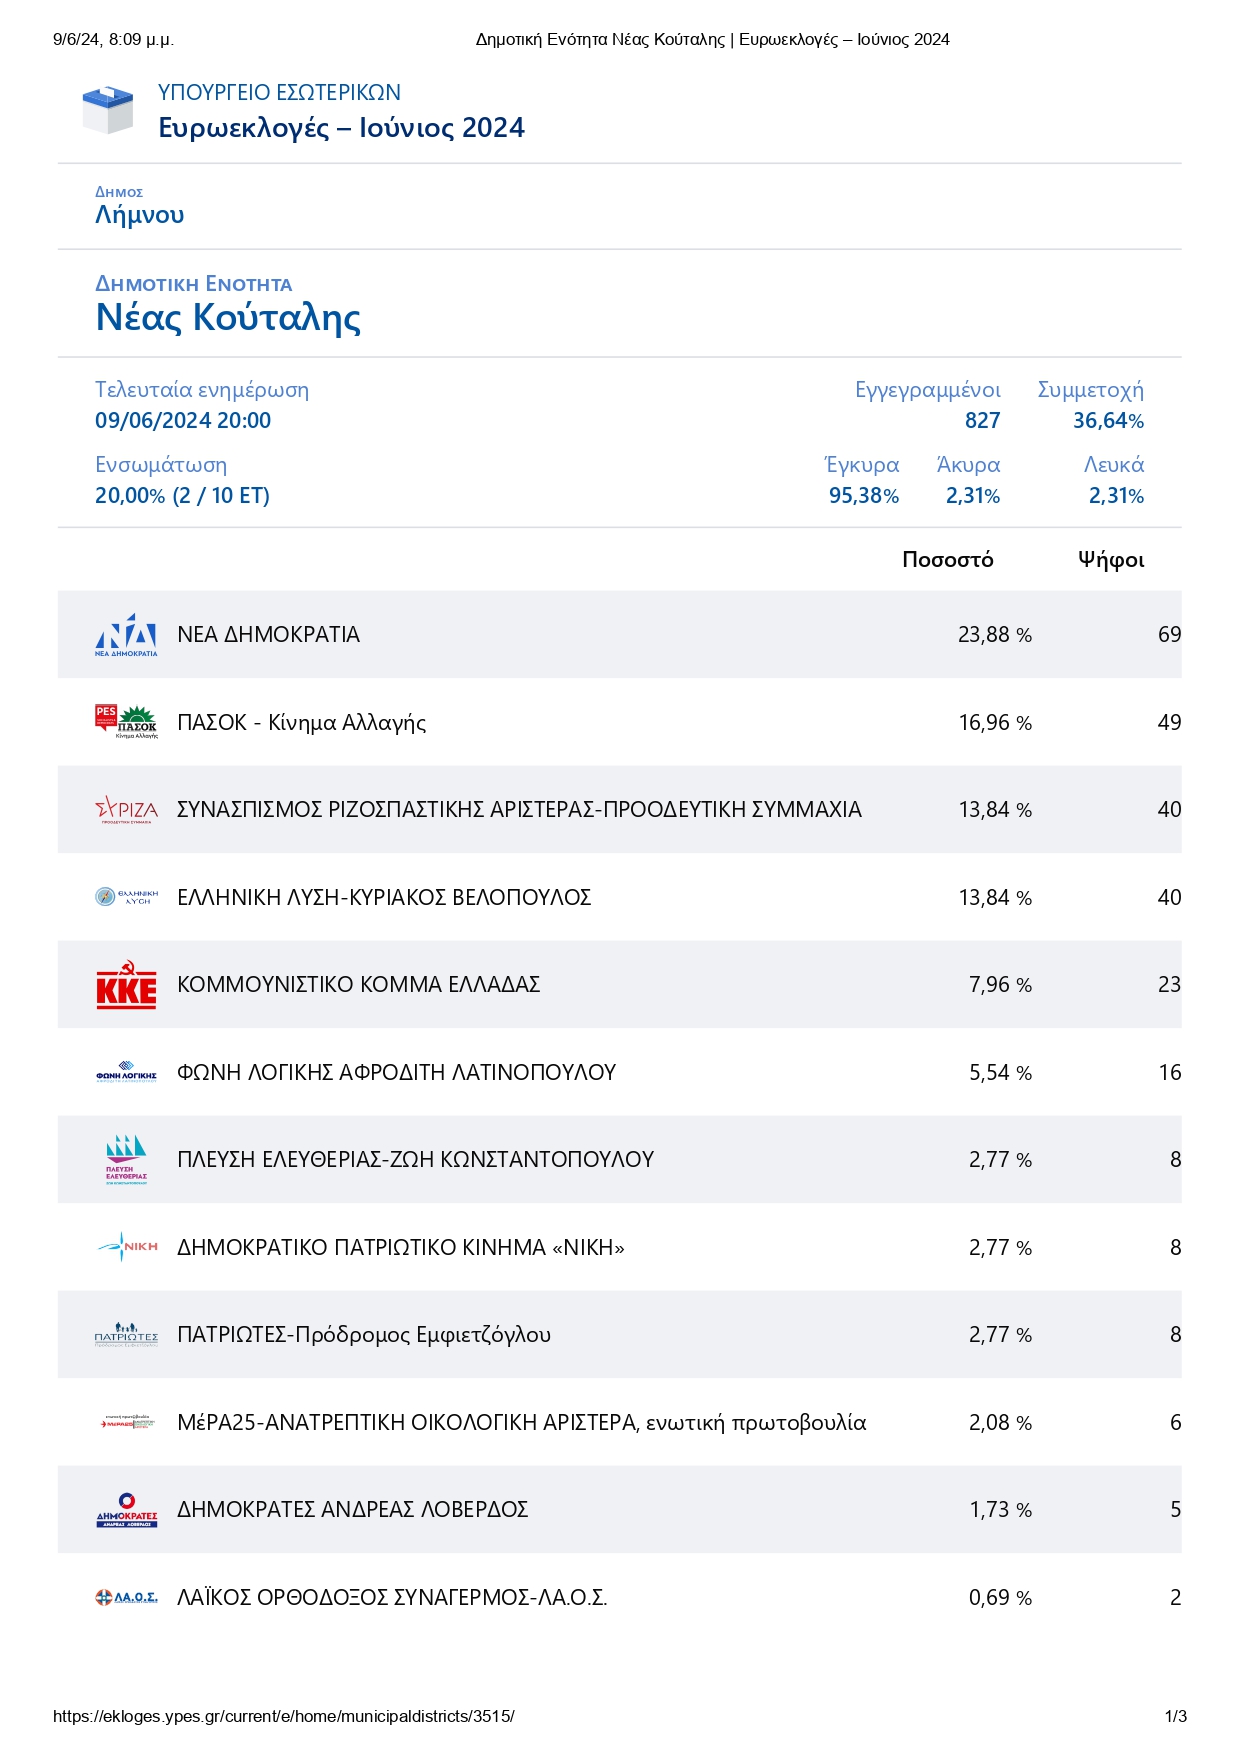Click the Πλεύση Ελευθερίας sailboat logo
Viewport: 1240px width, 1754px height.
tap(126, 1159)
